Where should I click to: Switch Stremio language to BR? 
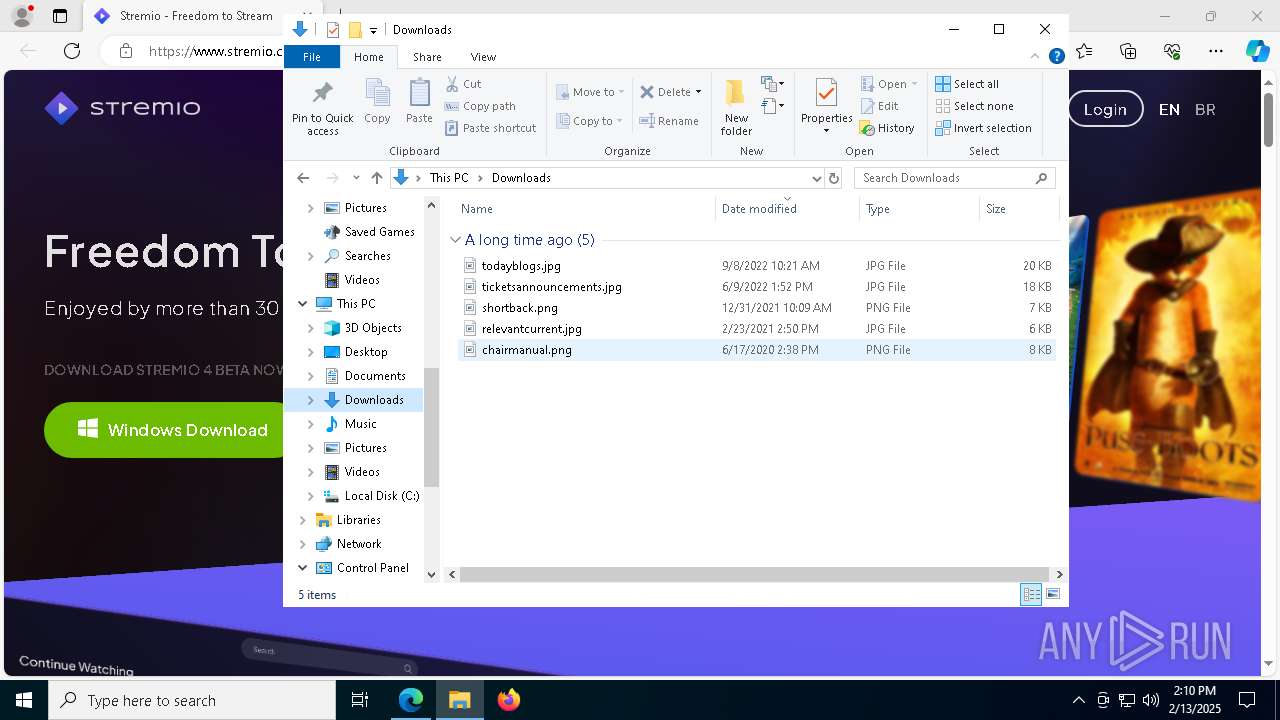(x=1205, y=109)
